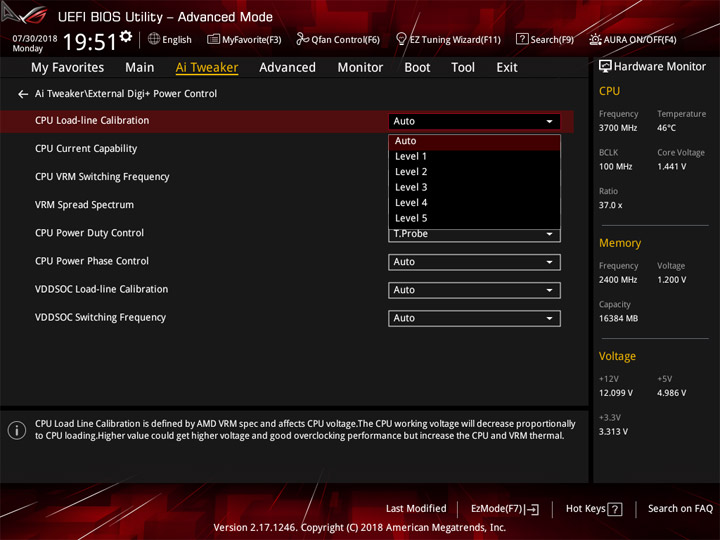720x540 pixels.
Task: Select Level 1 option
Action: point(474,157)
